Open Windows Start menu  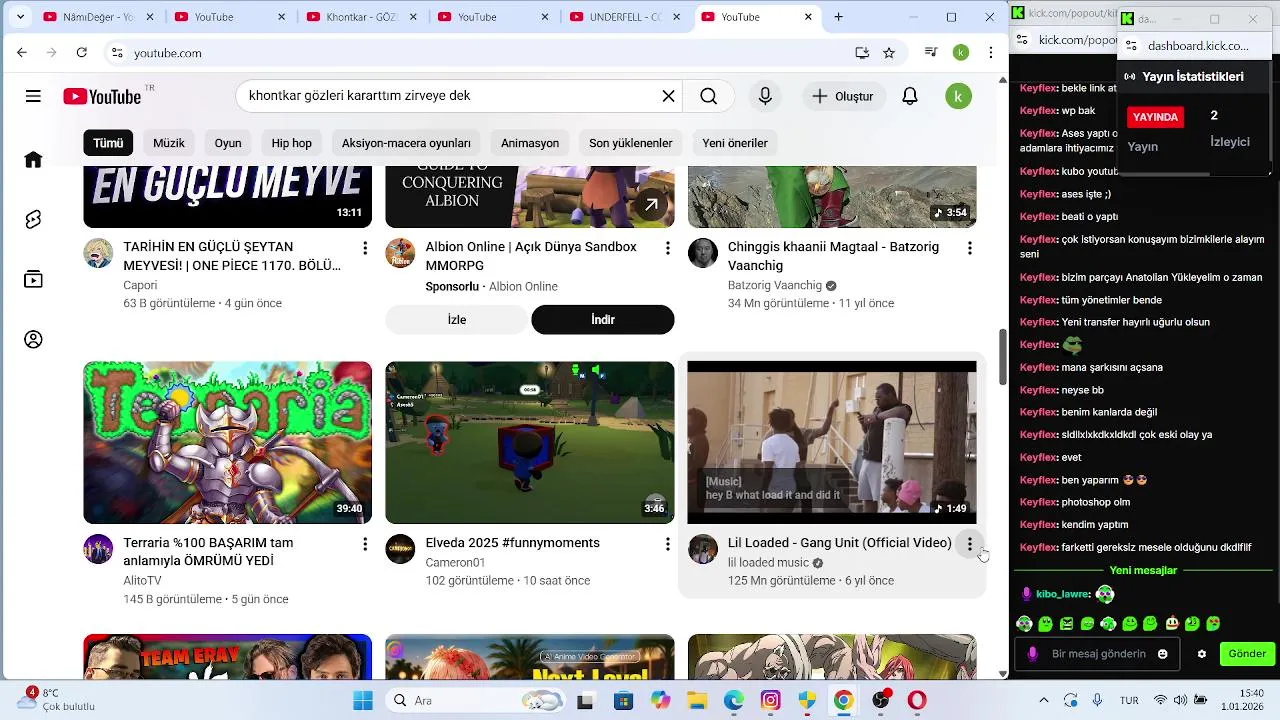tap(363, 700)
